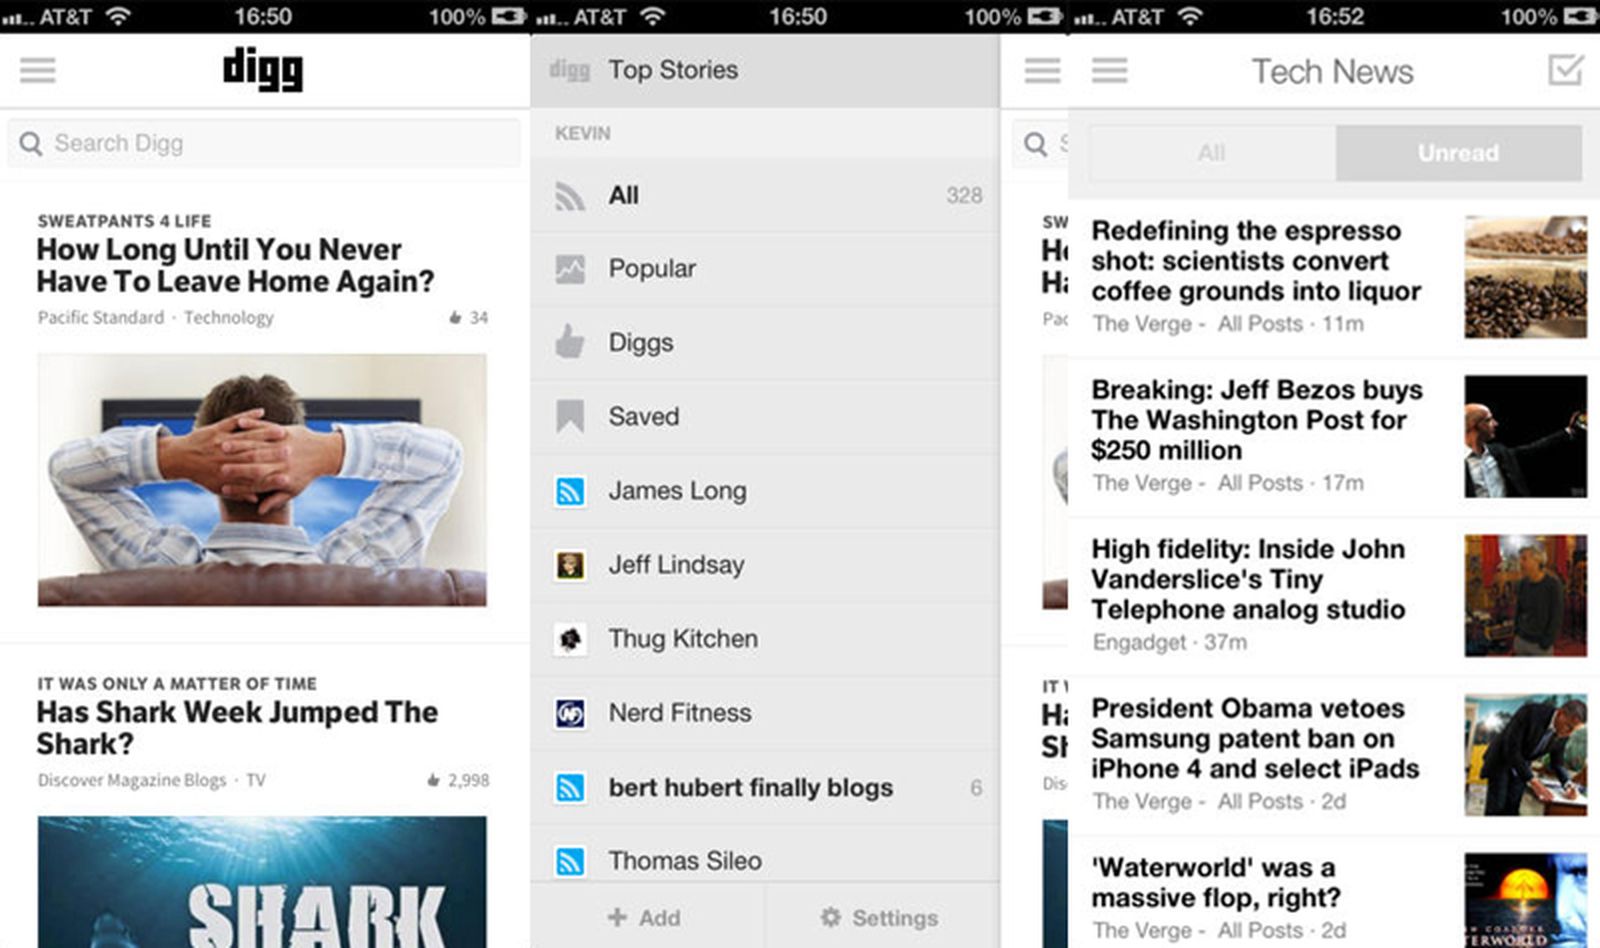The width and height of the screenshot is (1600, 948).
Task: Open Saved stories via the bookmark icon
Action: 570,416
